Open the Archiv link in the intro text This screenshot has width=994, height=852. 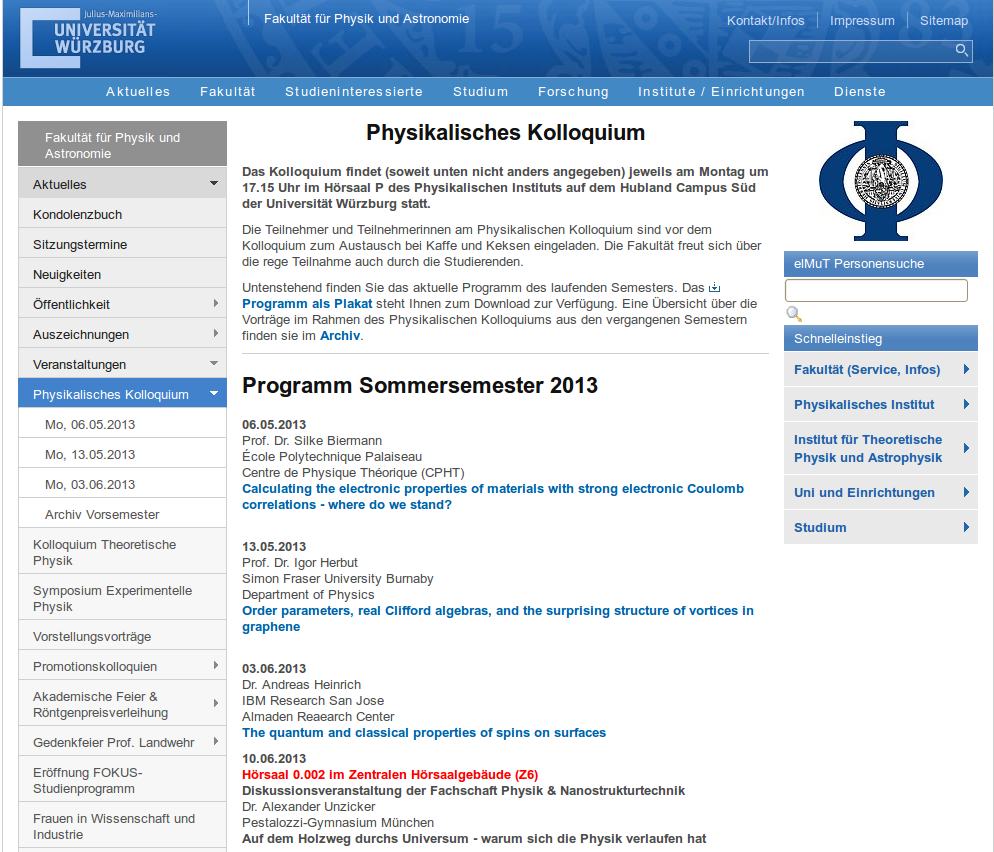(340, 335)
